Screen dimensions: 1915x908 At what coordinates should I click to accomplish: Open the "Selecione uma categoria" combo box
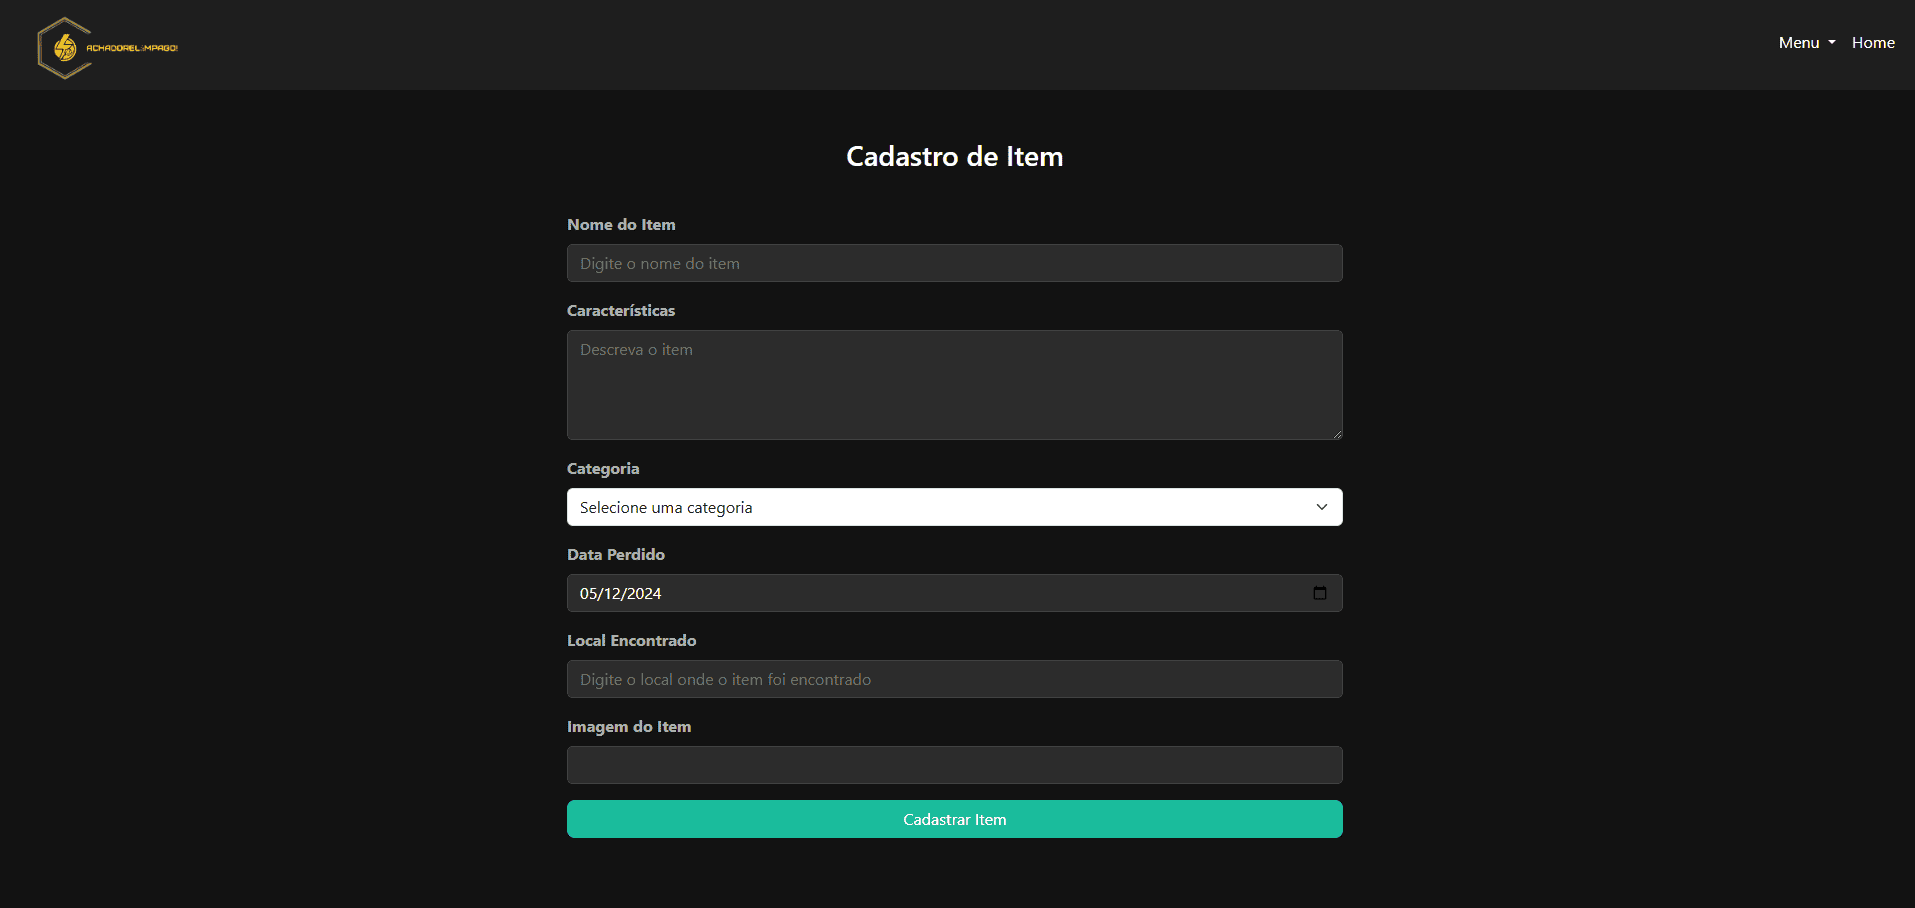pyautogui.click(x=954, y=507)
